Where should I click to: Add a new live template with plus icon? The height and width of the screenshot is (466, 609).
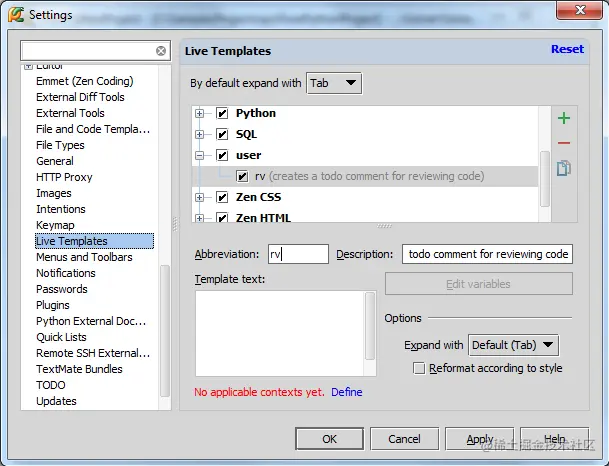[564, 118]
